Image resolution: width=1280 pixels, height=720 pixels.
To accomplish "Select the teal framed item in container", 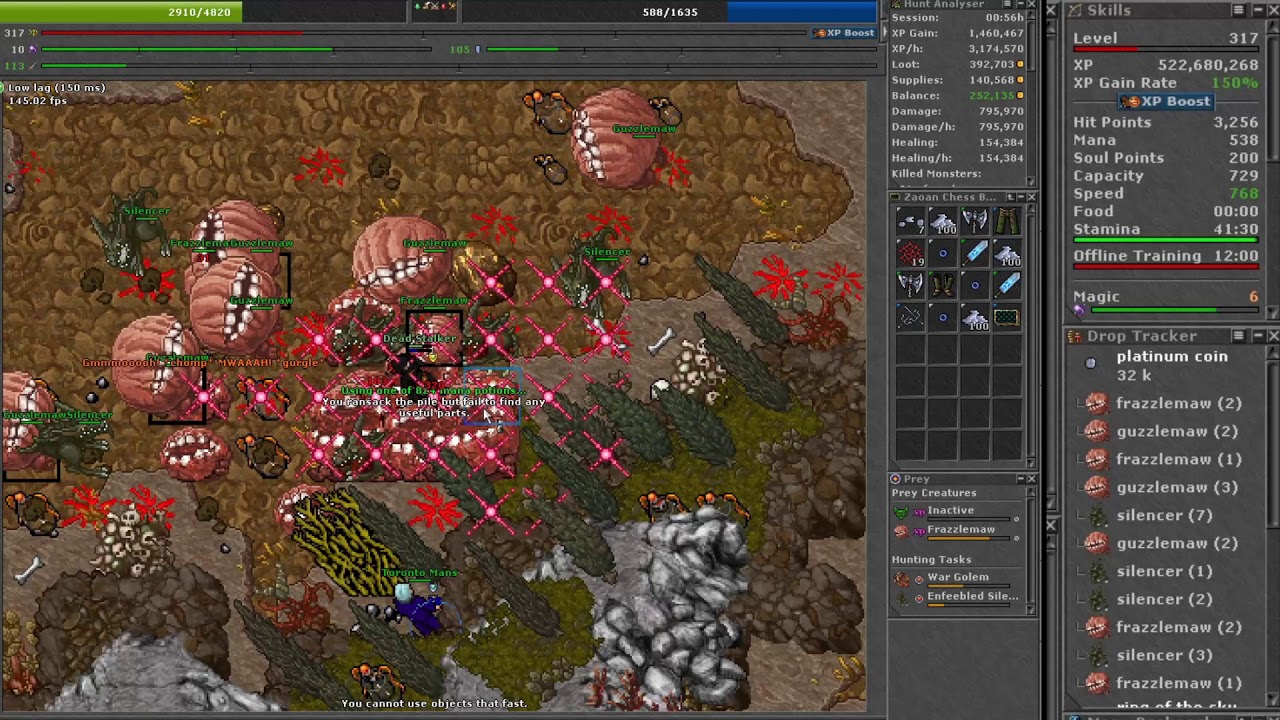I will 1006,318.
